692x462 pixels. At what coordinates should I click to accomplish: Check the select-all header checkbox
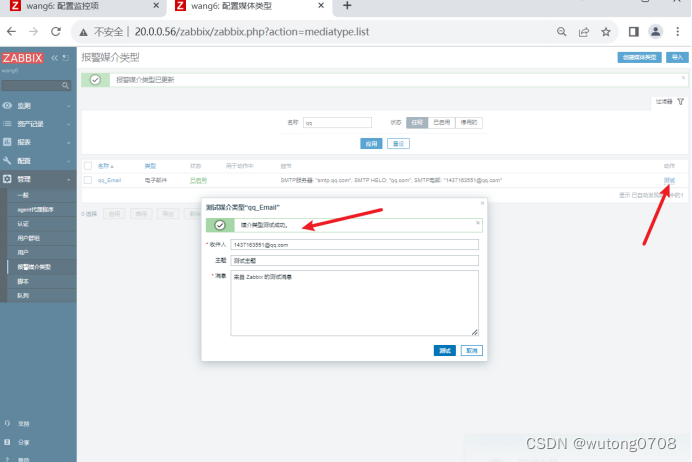(x=88, y=166)
